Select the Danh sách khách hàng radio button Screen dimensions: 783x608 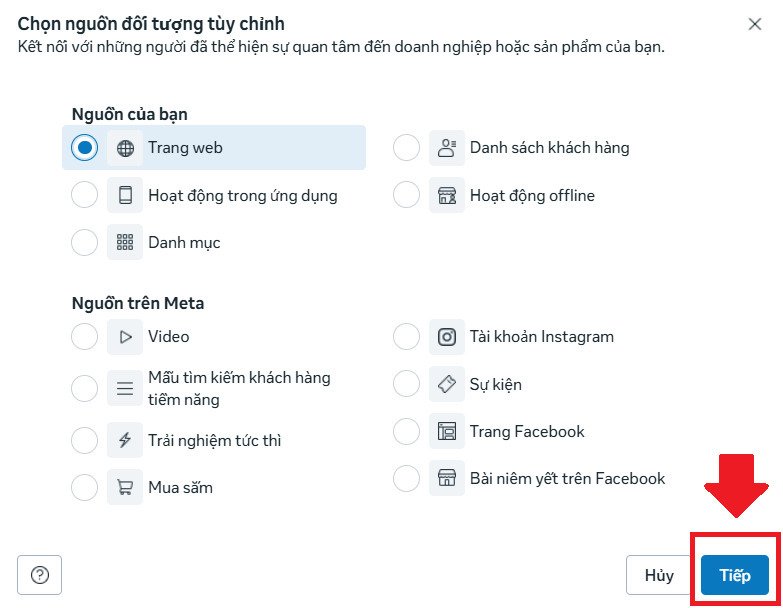[x=407, y=148]
